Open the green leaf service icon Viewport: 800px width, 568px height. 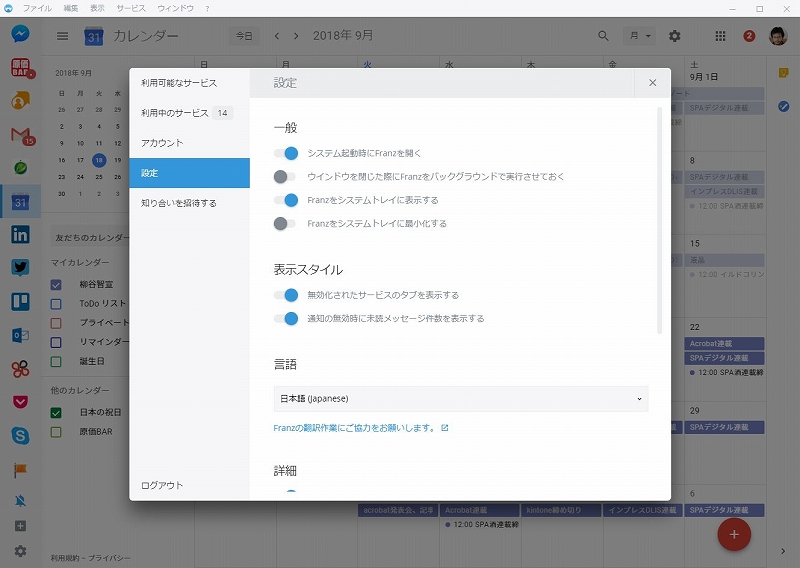click(x=20, y=167)
